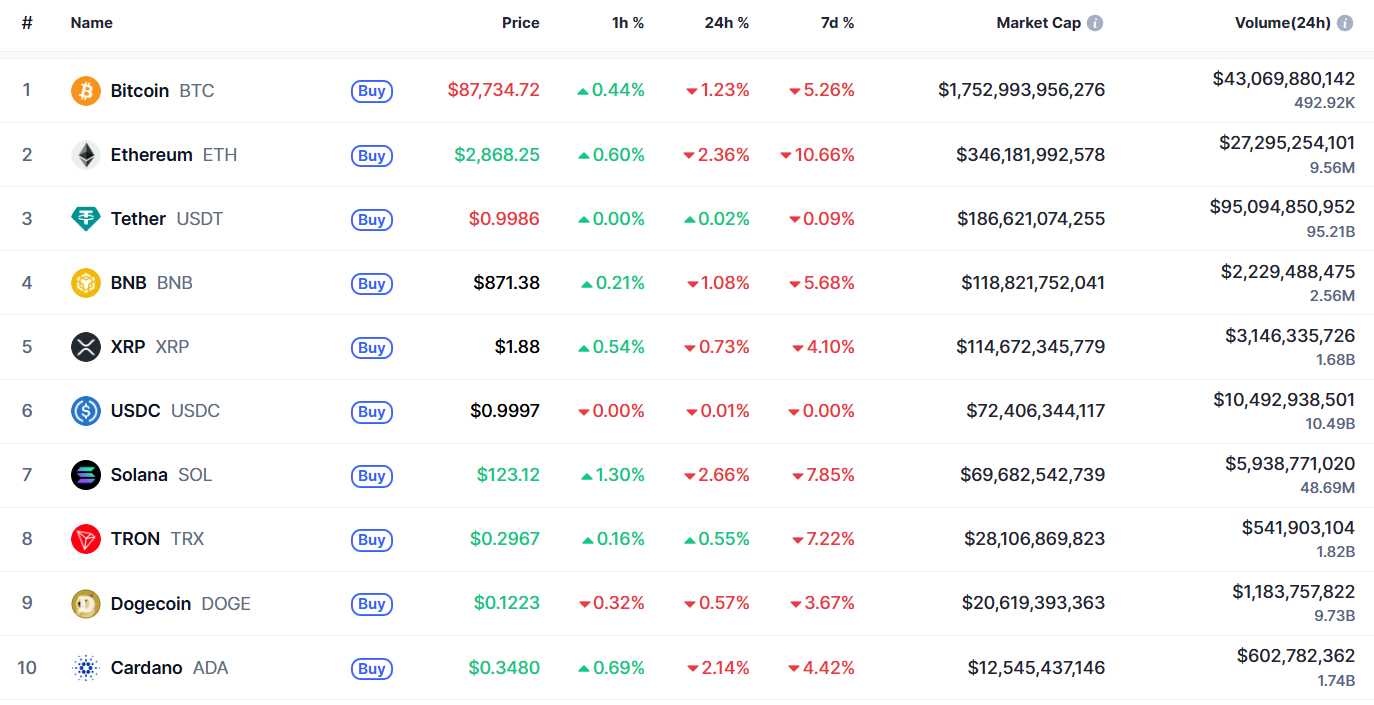Click the Ethereum diamond logo icon
The height and width of the screenshot is (705, 1374).
point(86,155)
